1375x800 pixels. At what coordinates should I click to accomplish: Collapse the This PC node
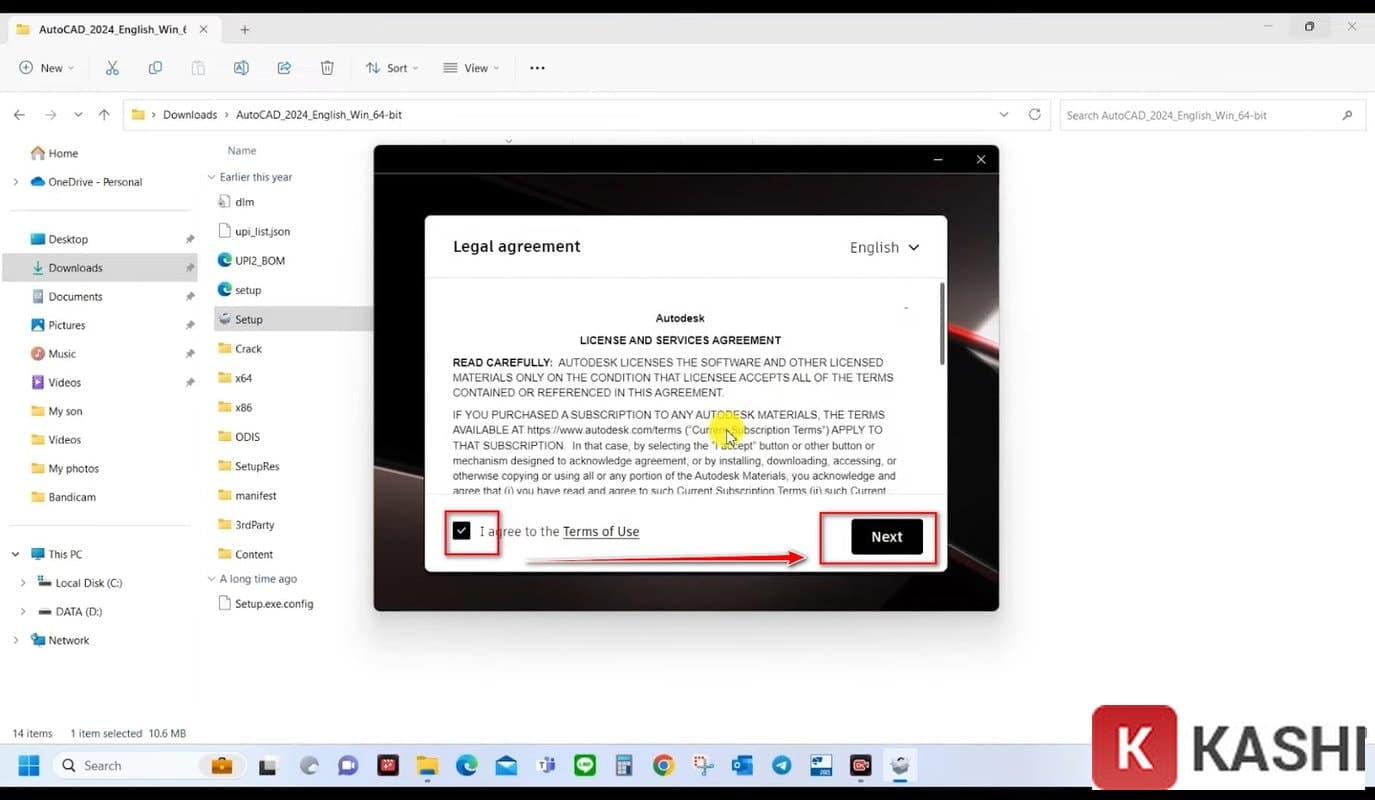(x=15, y=554)
